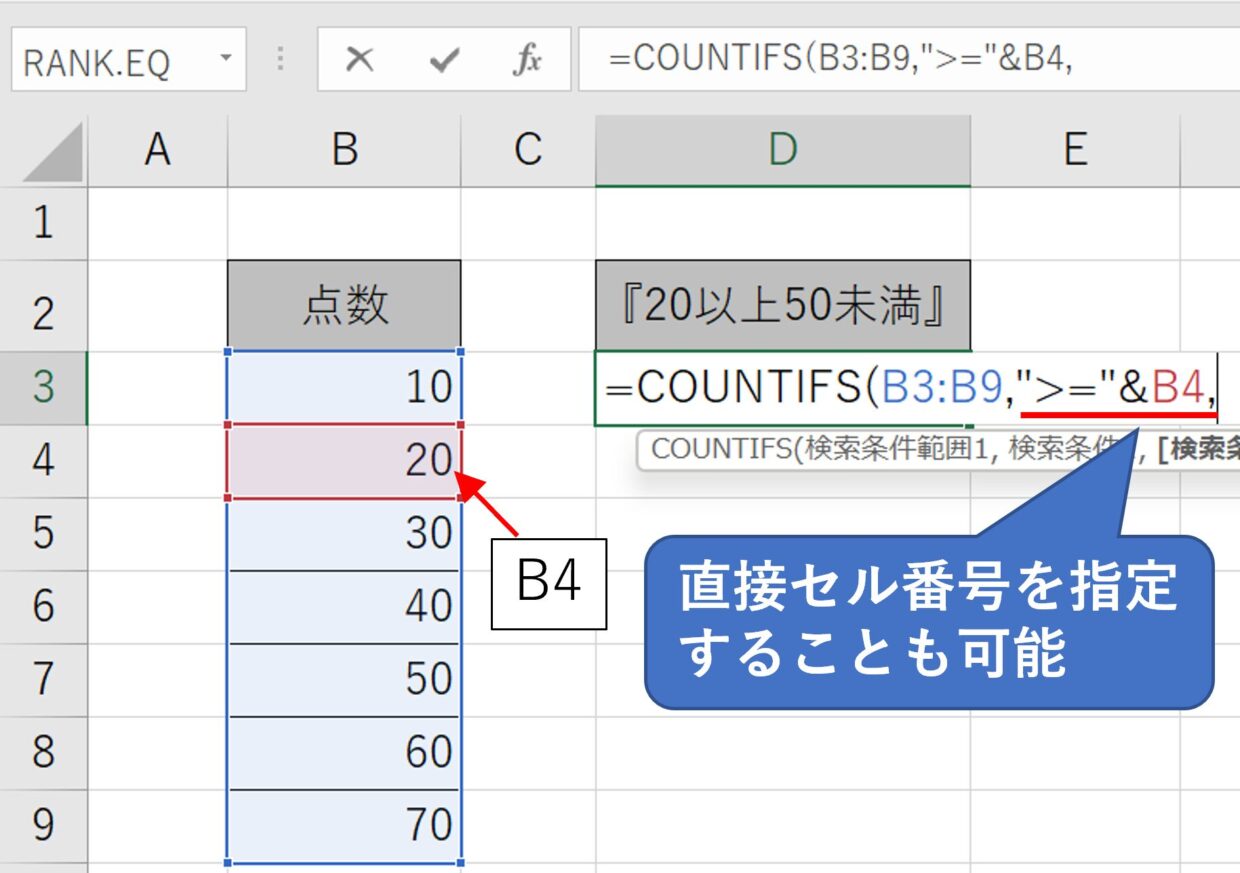Click cell containing 70
The width and height of the screenshot is (1240, 873).
pyautogui.click(x=344, y=825)
